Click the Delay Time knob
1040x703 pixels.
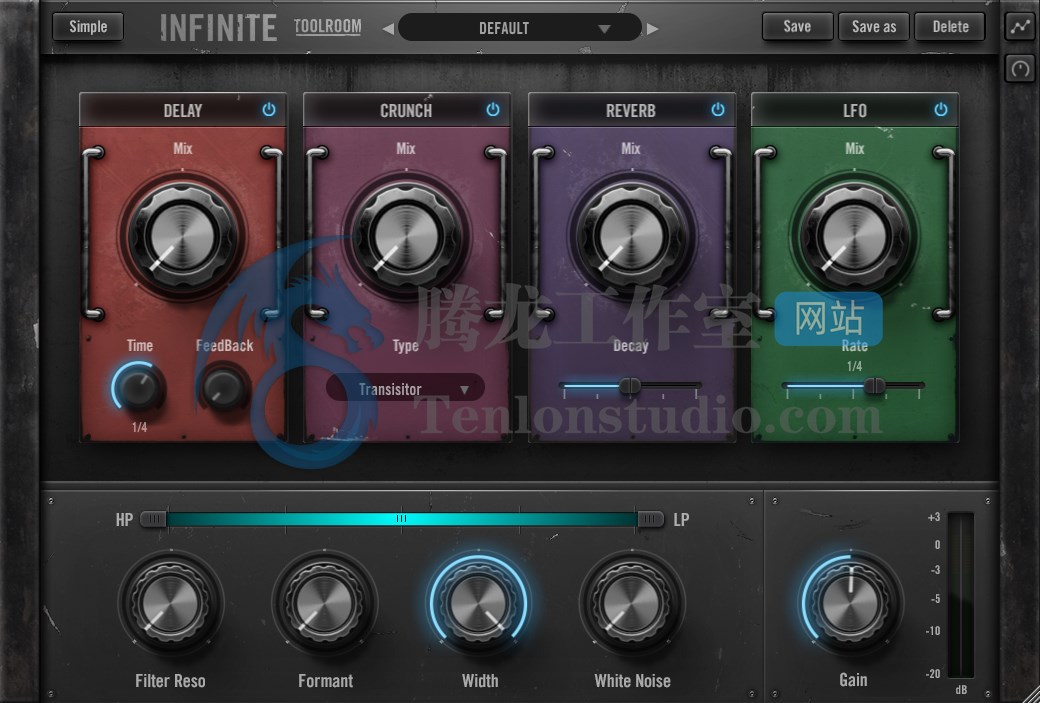click(x=139, y=387)
